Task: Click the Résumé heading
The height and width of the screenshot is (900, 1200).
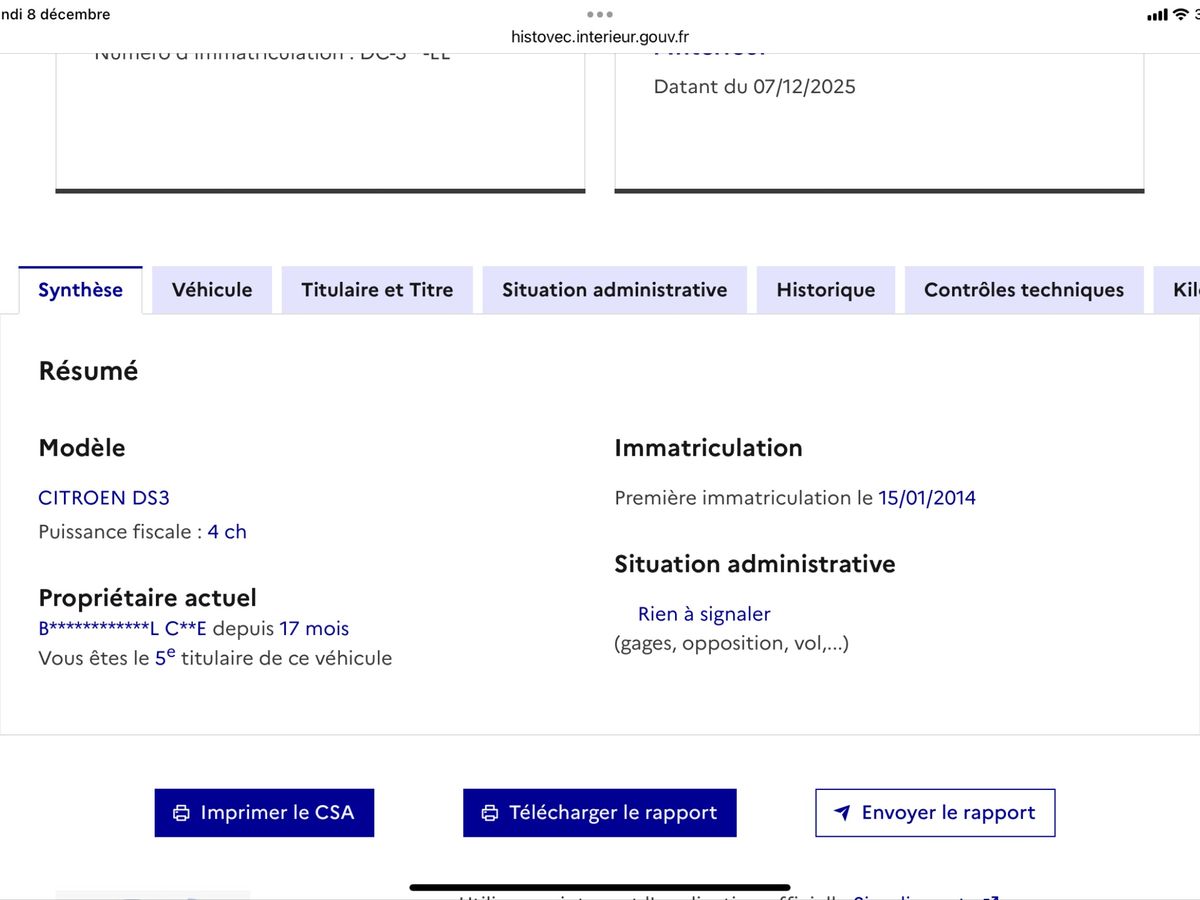Action: 88,371
